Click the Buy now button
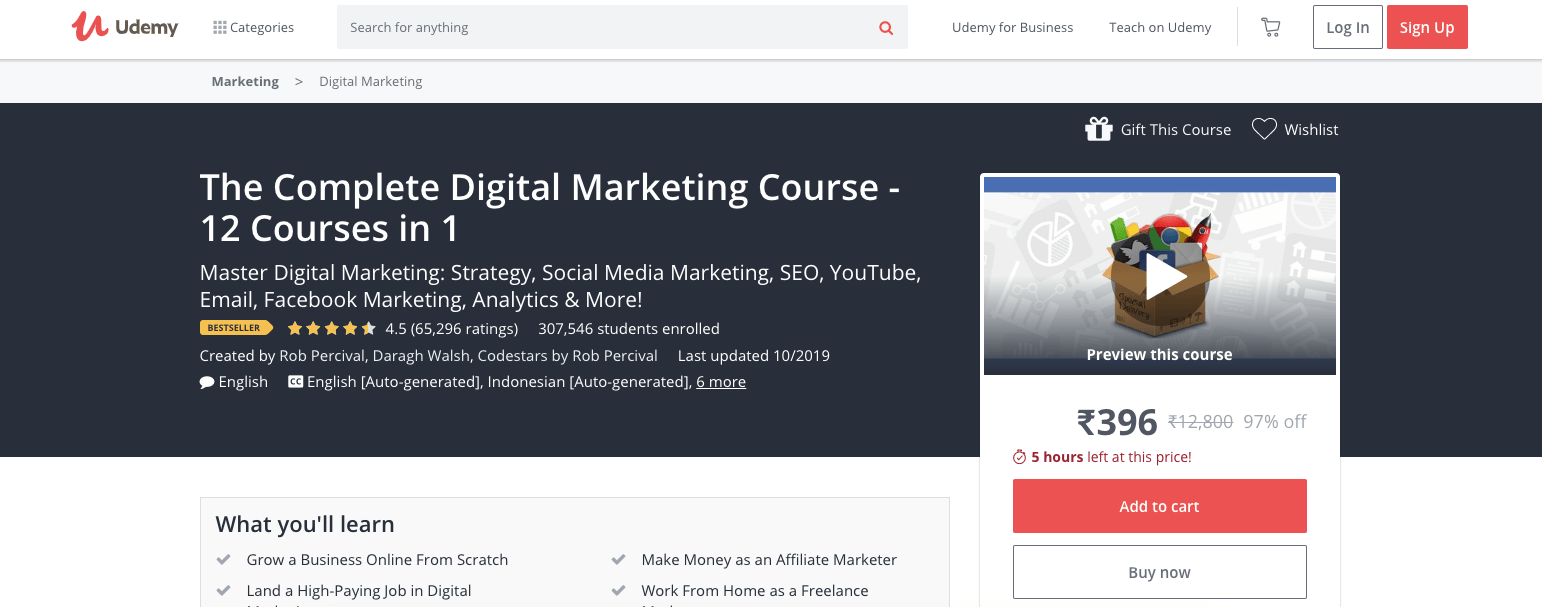Image resolution: width=1542 pixels, height=607 pixels. coord(1159,572)
